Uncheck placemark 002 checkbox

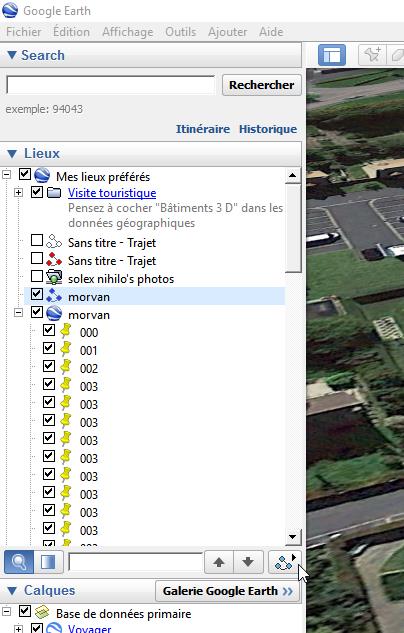click(x=49, y=366)
